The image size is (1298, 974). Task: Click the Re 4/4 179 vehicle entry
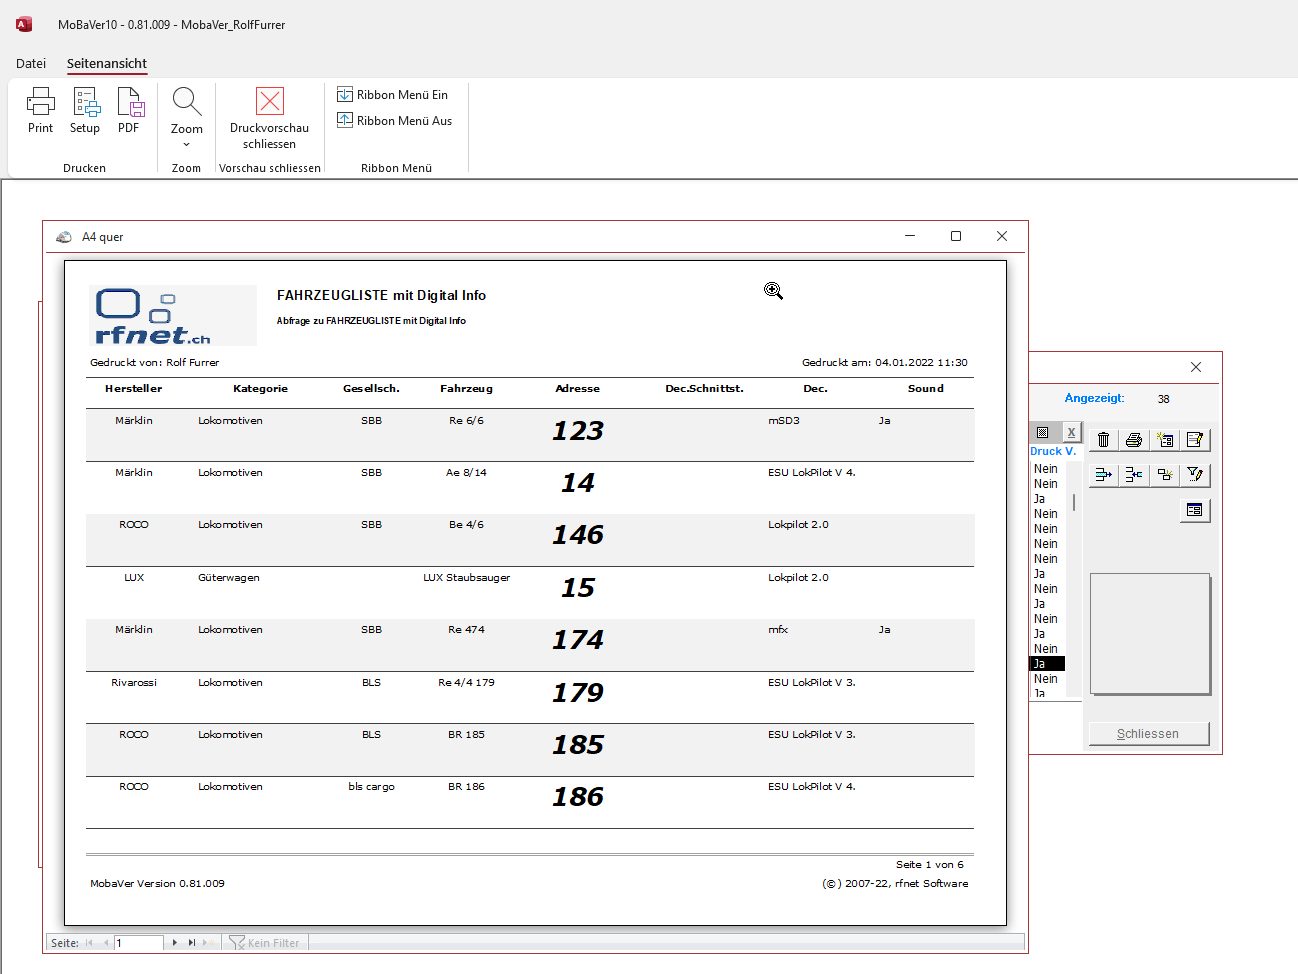pos(466,683)
